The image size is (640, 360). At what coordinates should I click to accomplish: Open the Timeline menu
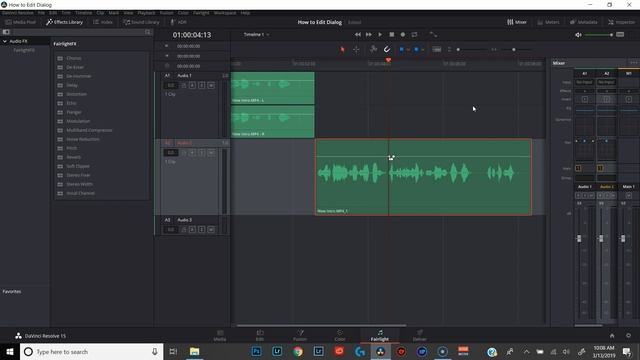point(83,13)
